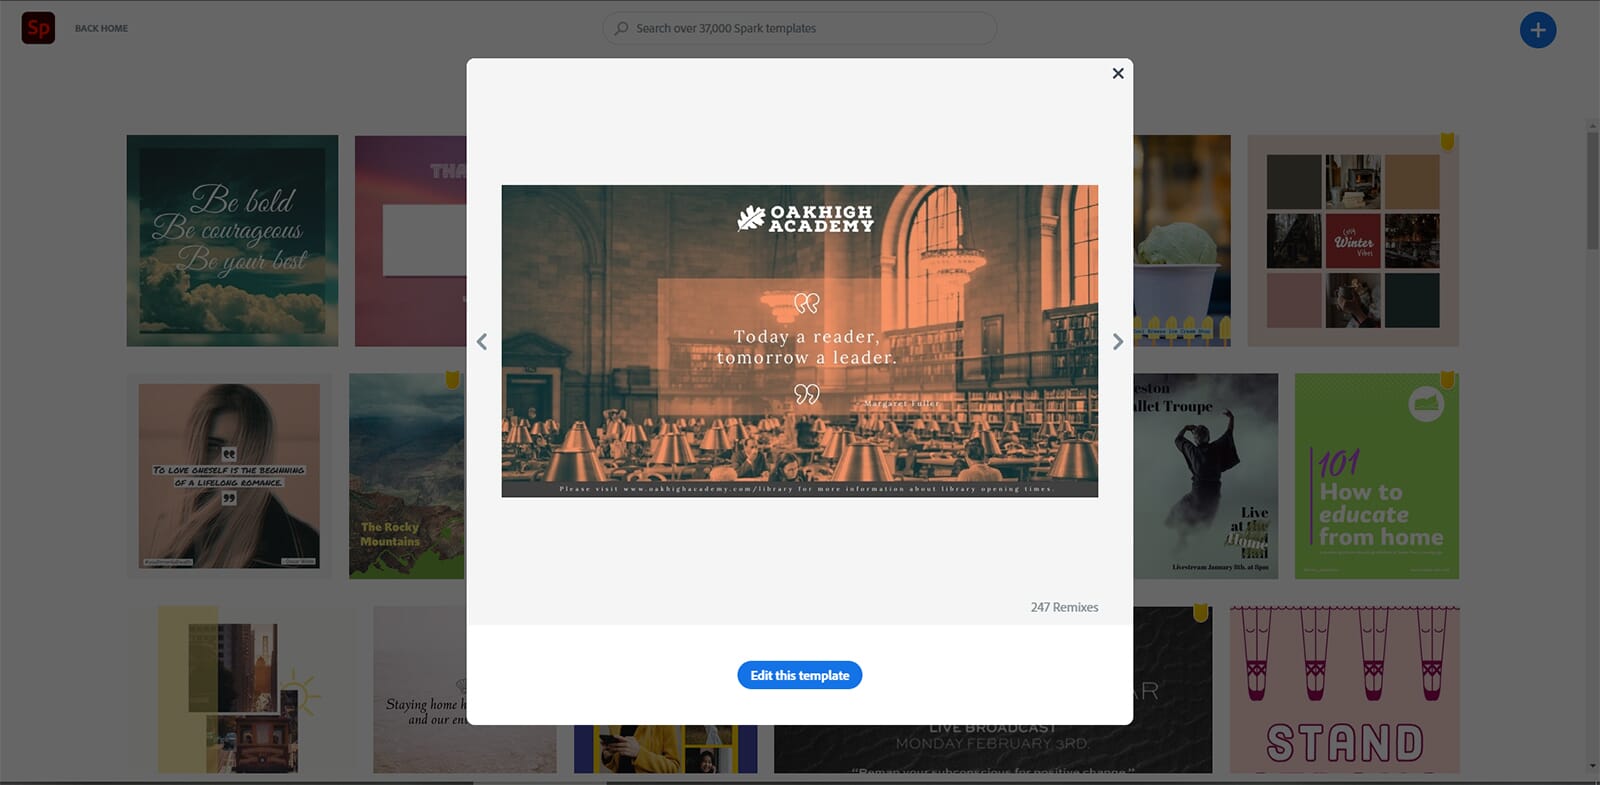Open the yellow jacket phone template
The image size is (1600, 785).
(666, 749)
